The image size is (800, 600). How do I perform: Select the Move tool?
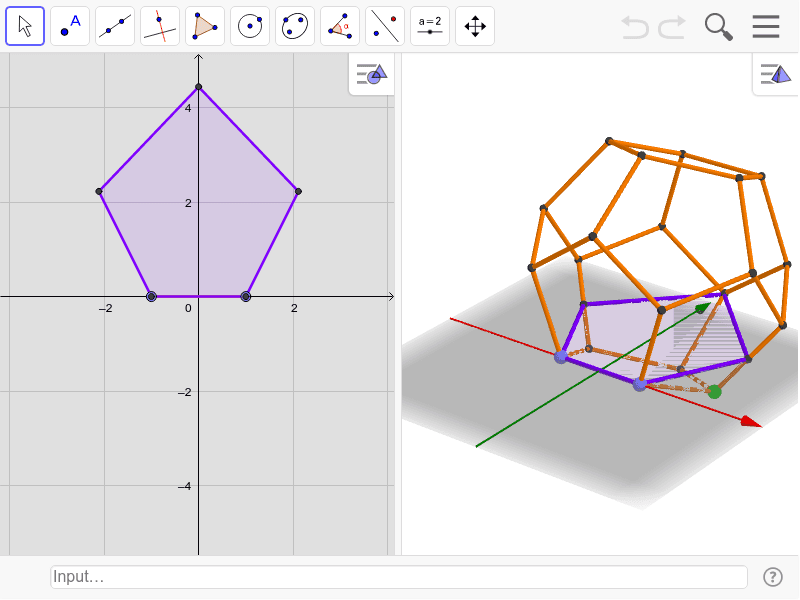(x=25, y=26)
